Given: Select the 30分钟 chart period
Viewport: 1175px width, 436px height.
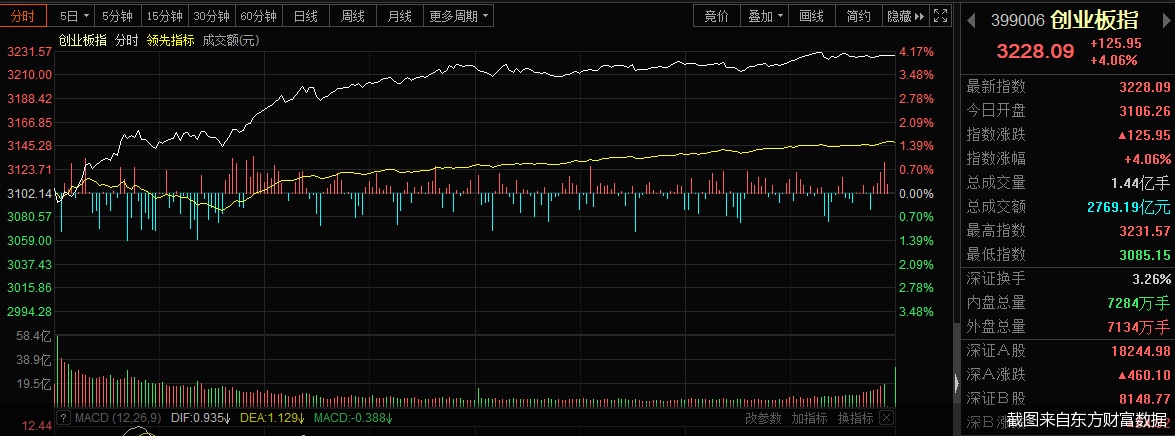Looking at the screenshot, I should [211, 15].
